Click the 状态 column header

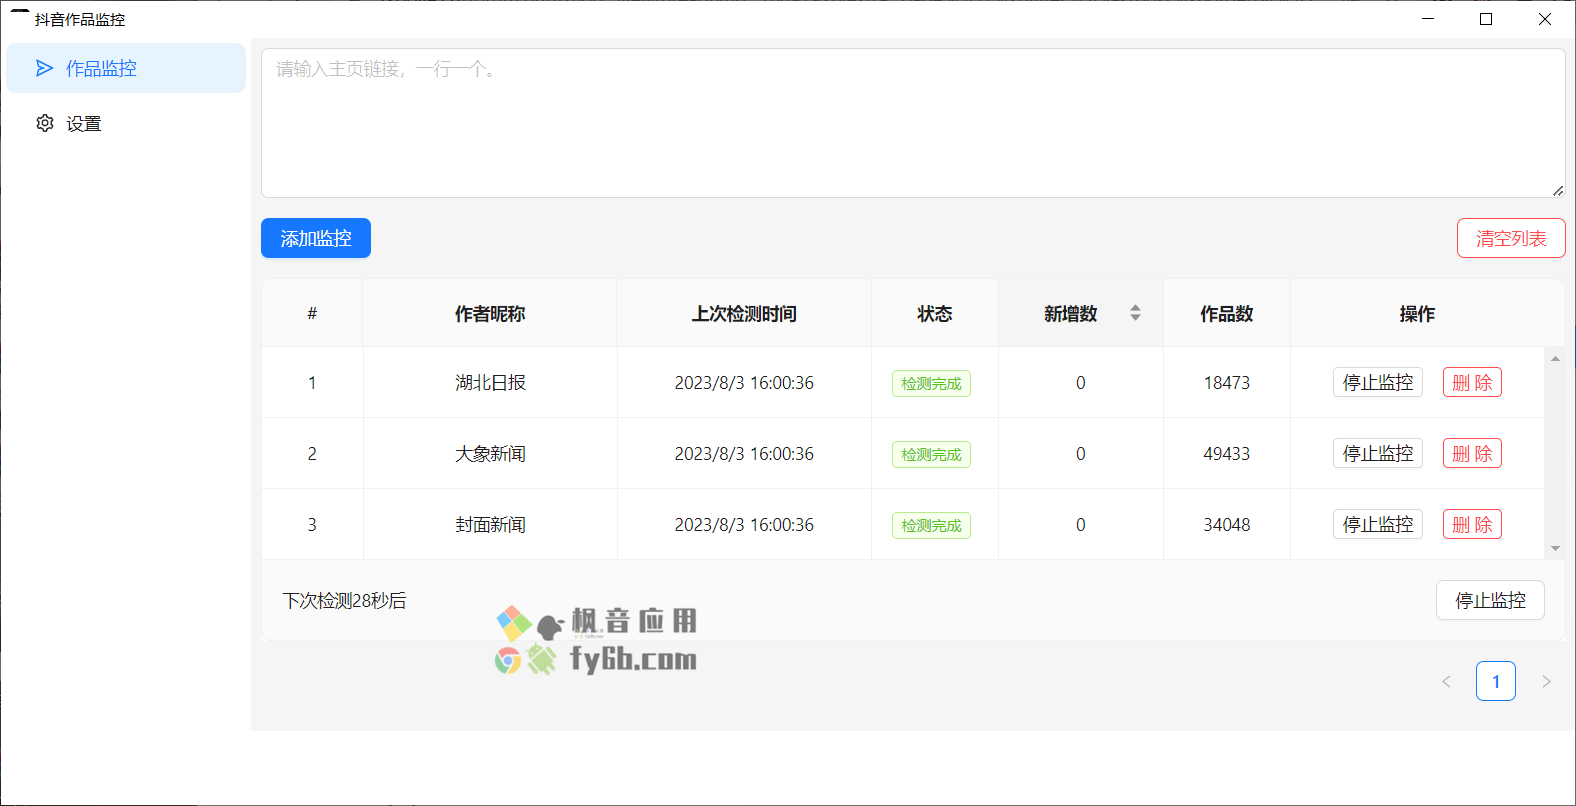935,314
